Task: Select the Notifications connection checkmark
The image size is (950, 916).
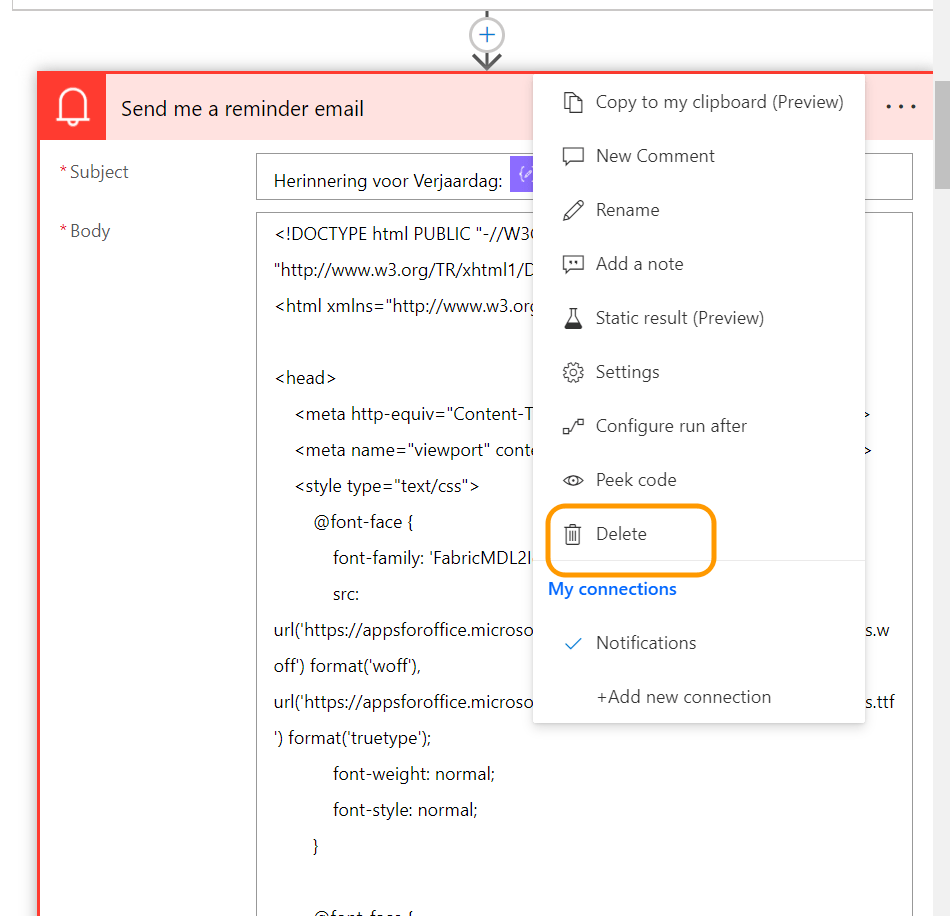Action: (573, 643)
